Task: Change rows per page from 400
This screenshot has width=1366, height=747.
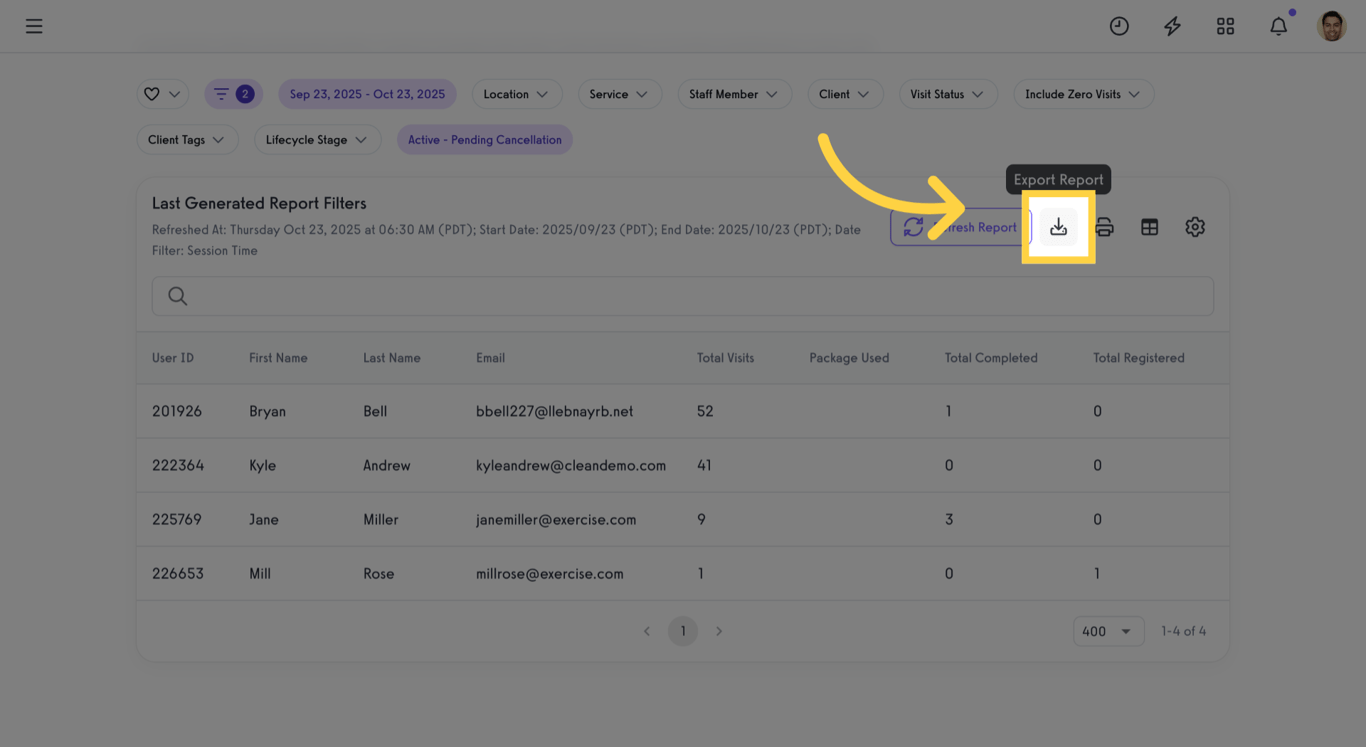Action: (1108, 631)
